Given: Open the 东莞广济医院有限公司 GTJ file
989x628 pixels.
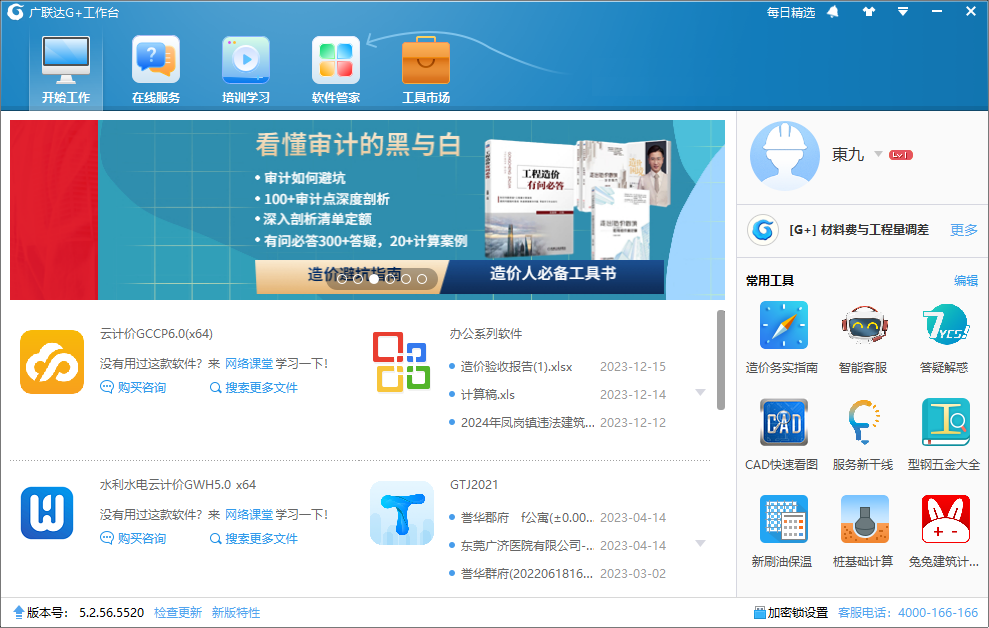Looking at the screenshot, I should [x=527, y=545].
